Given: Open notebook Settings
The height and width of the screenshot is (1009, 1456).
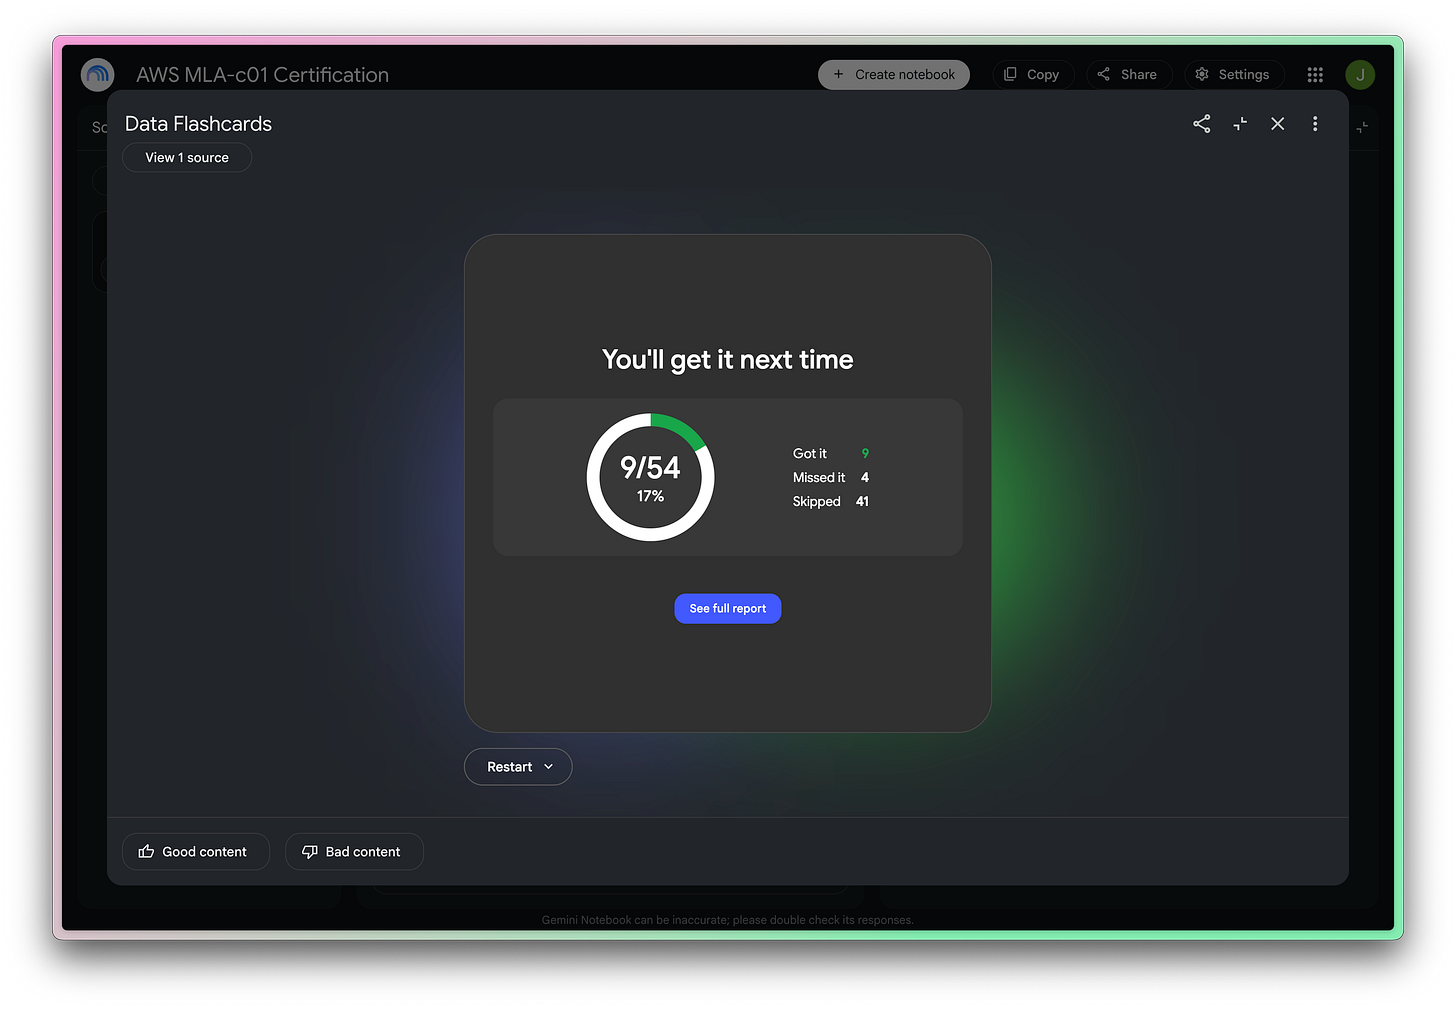Looking at the screenshot, I should coord(1233,75).
